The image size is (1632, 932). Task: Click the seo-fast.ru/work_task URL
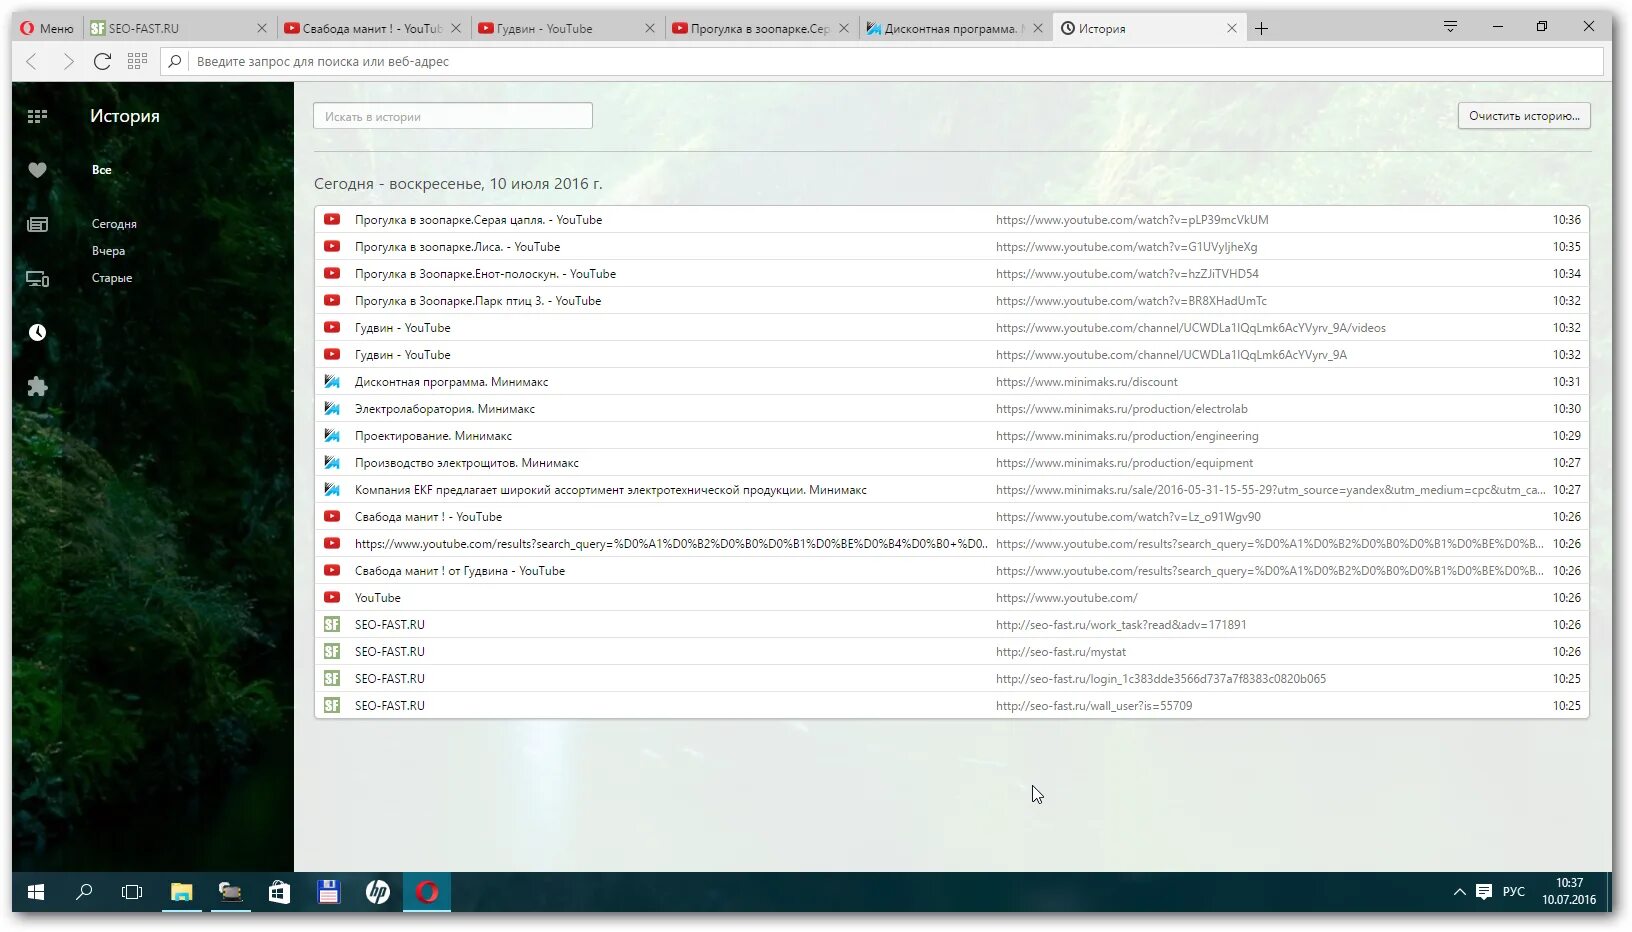(x=1120, y=625)
